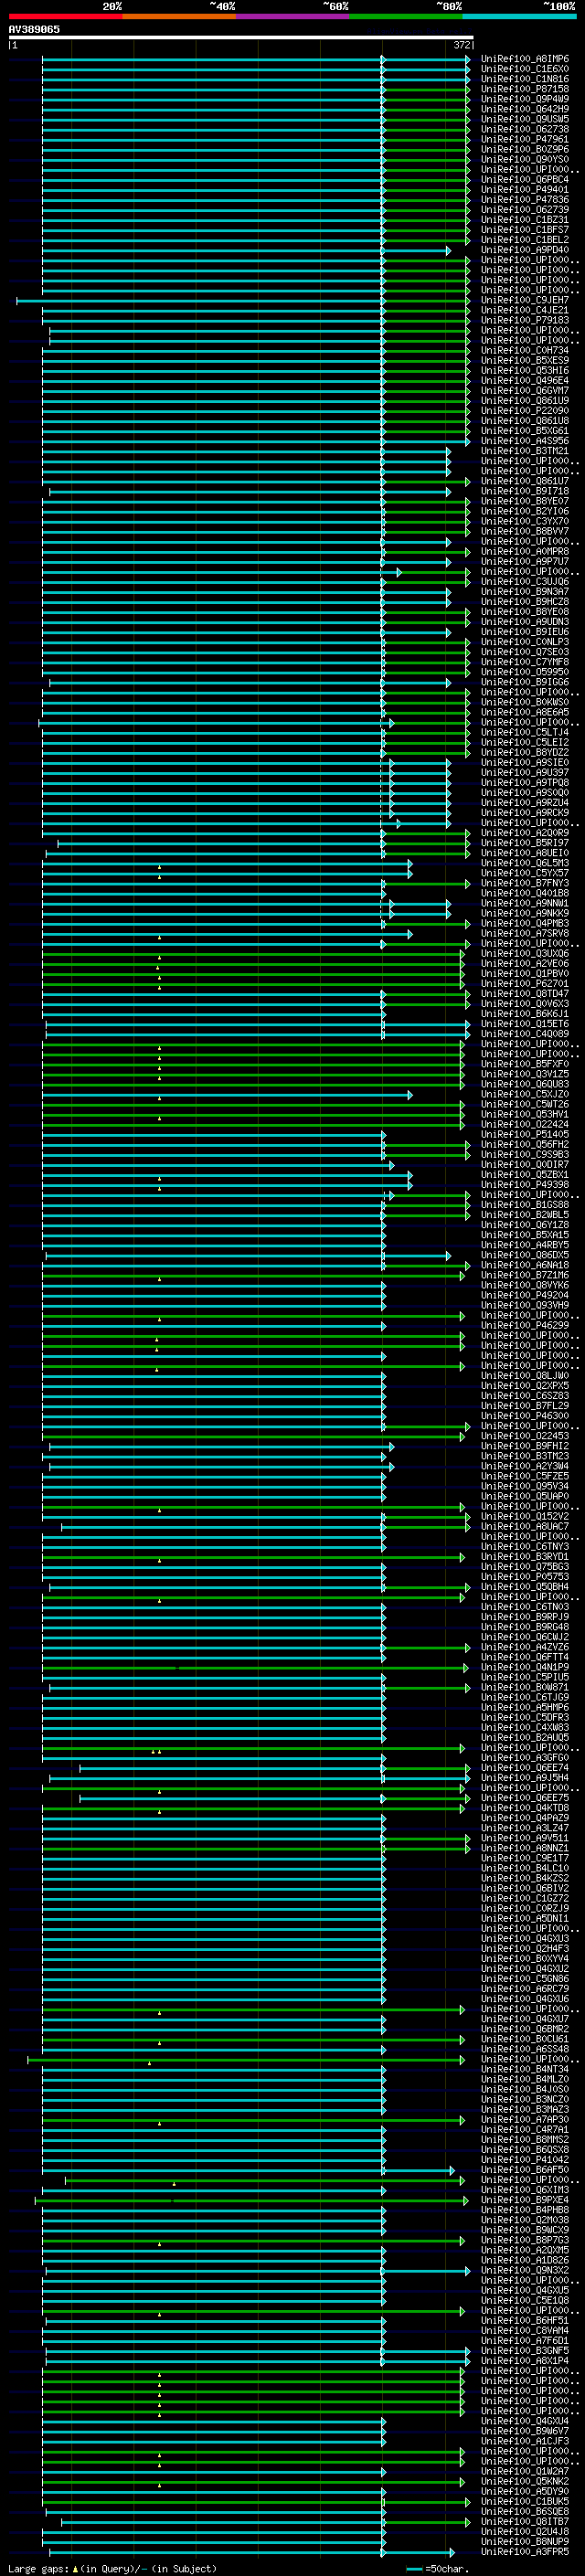585x2576 pixels.
Task: Click the white query sequence bar
Action: [241, 37]
